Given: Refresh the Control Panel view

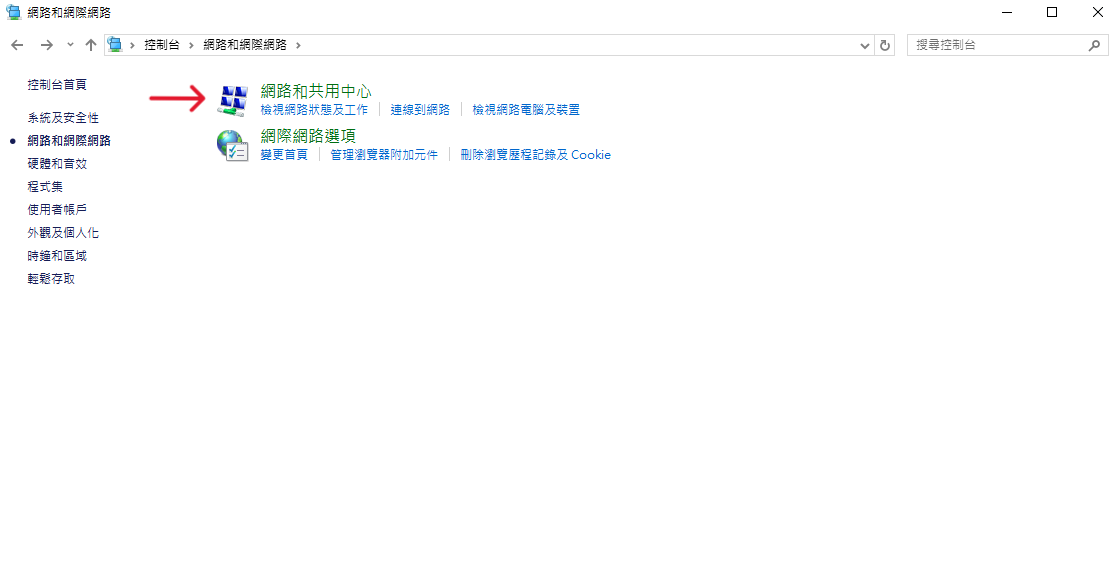Looking at the screenshot, I should (x=885, y=45).
